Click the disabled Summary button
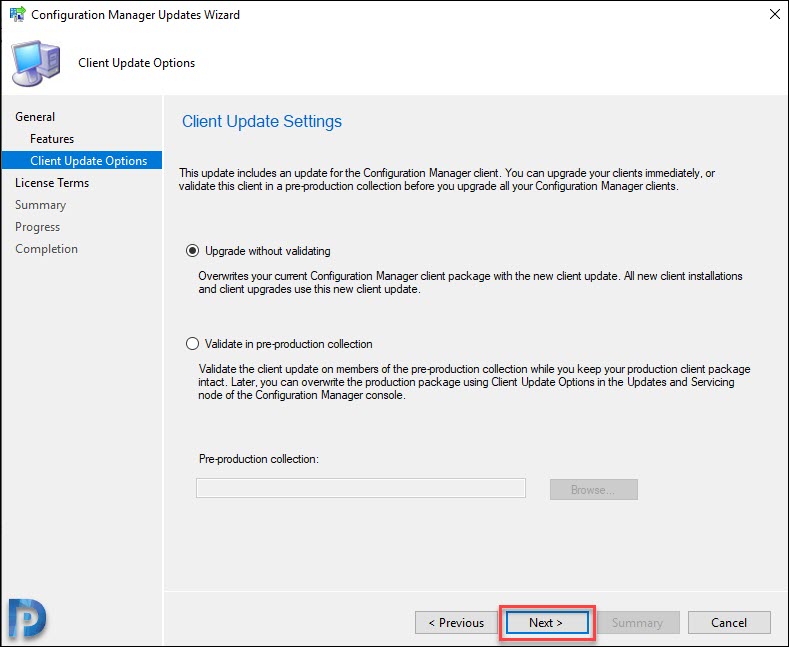Screen dimensions: 789x647 (637, 623)
